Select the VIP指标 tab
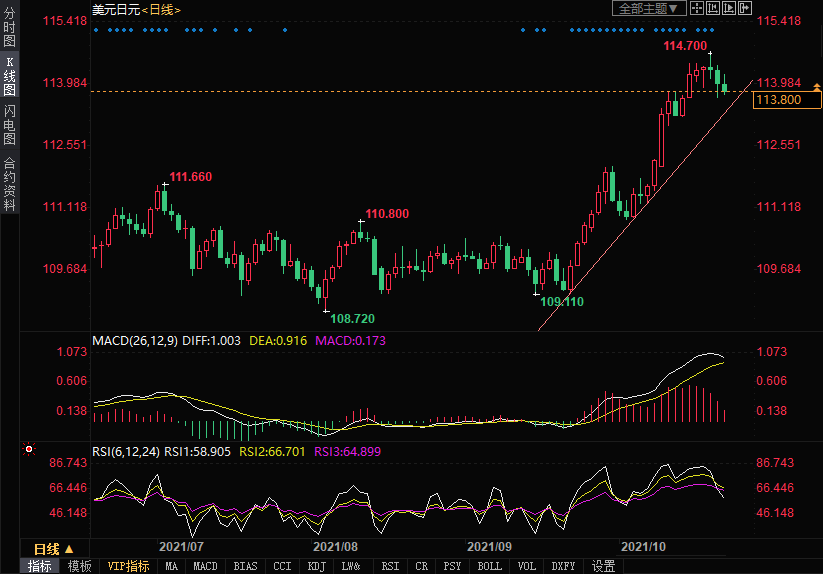 coord(129,566)
